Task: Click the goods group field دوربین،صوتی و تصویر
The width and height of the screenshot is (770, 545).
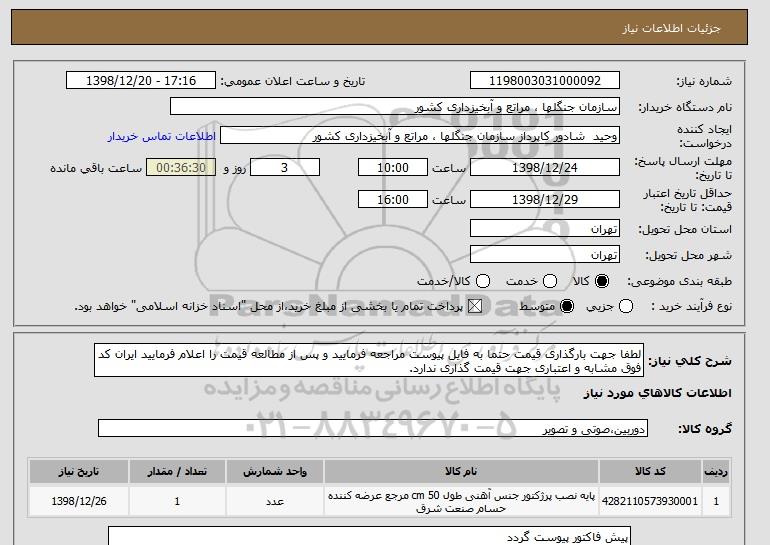Action: pyautogui.click(x=373, y=429)
